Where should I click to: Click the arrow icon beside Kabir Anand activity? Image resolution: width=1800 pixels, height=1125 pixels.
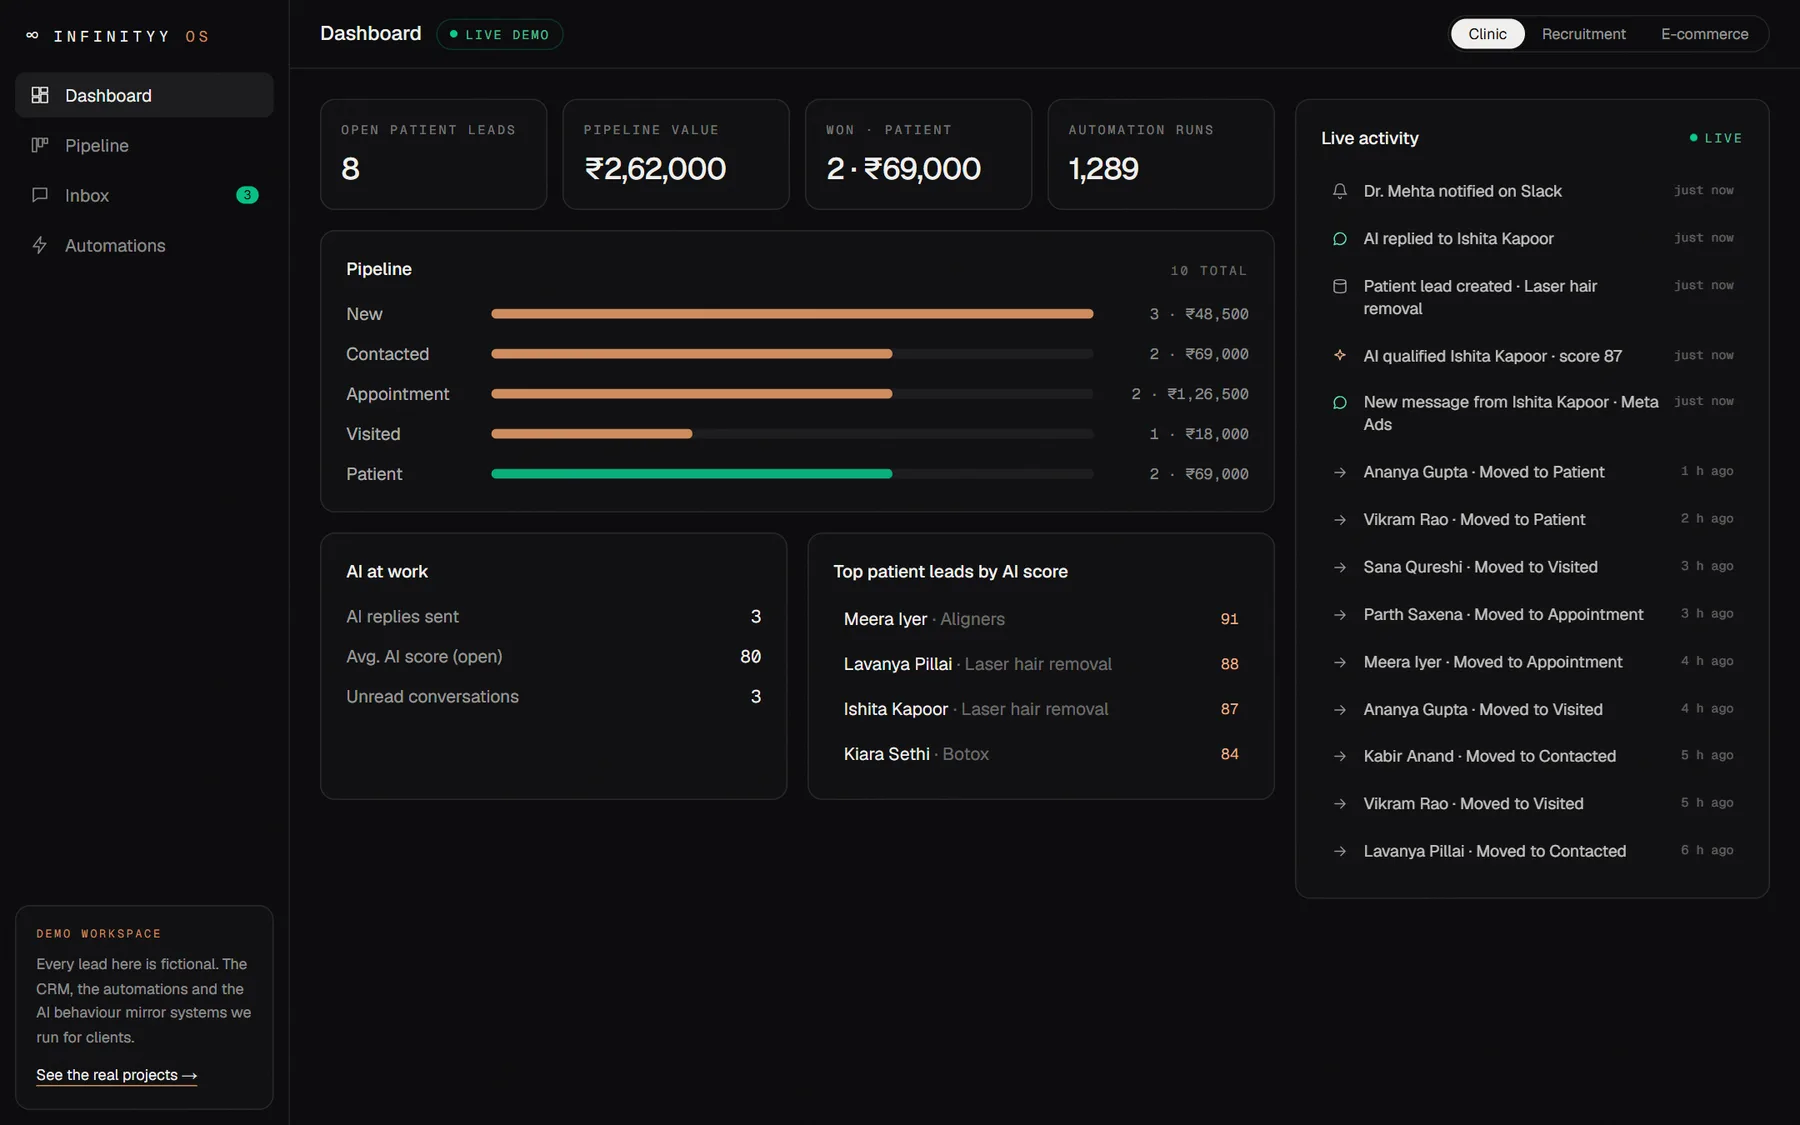[x=1340, y=756]
